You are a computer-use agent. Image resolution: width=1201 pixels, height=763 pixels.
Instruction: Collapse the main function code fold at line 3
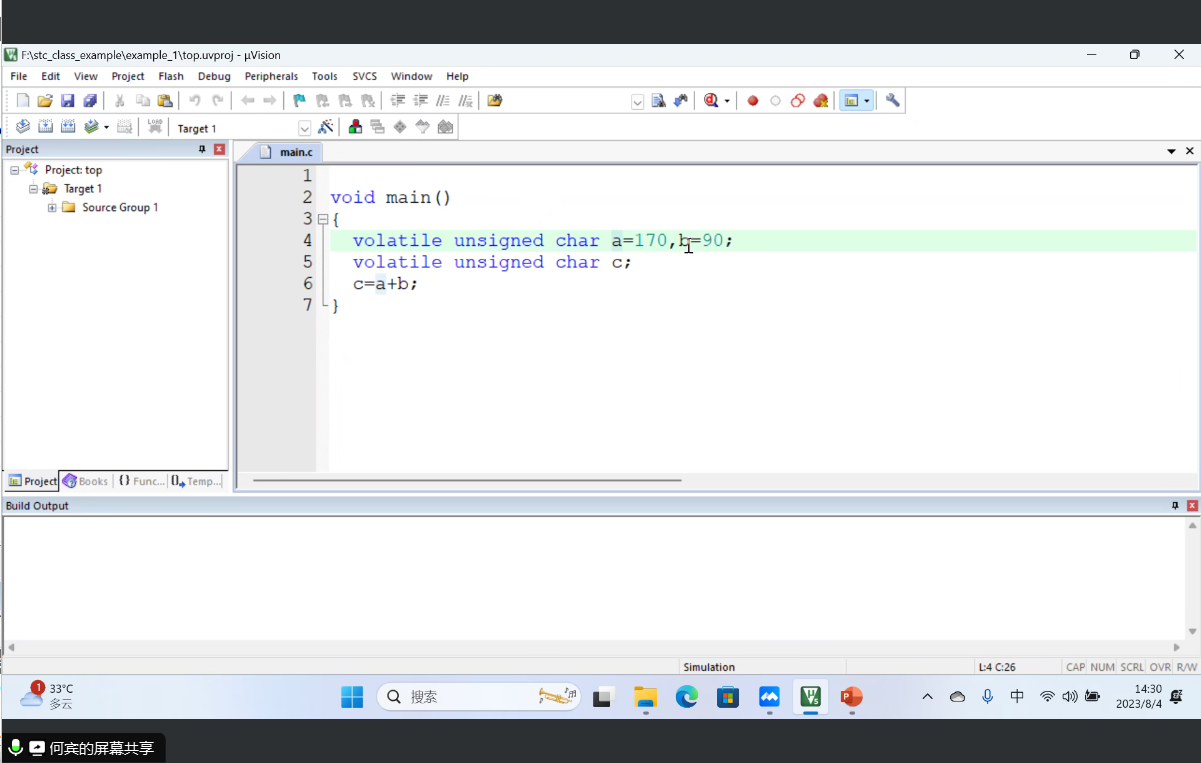click(322, 219)
